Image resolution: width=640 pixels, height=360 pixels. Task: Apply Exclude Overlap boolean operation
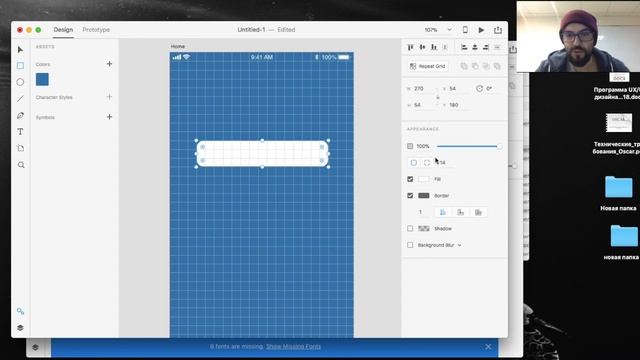click(497, 66)
